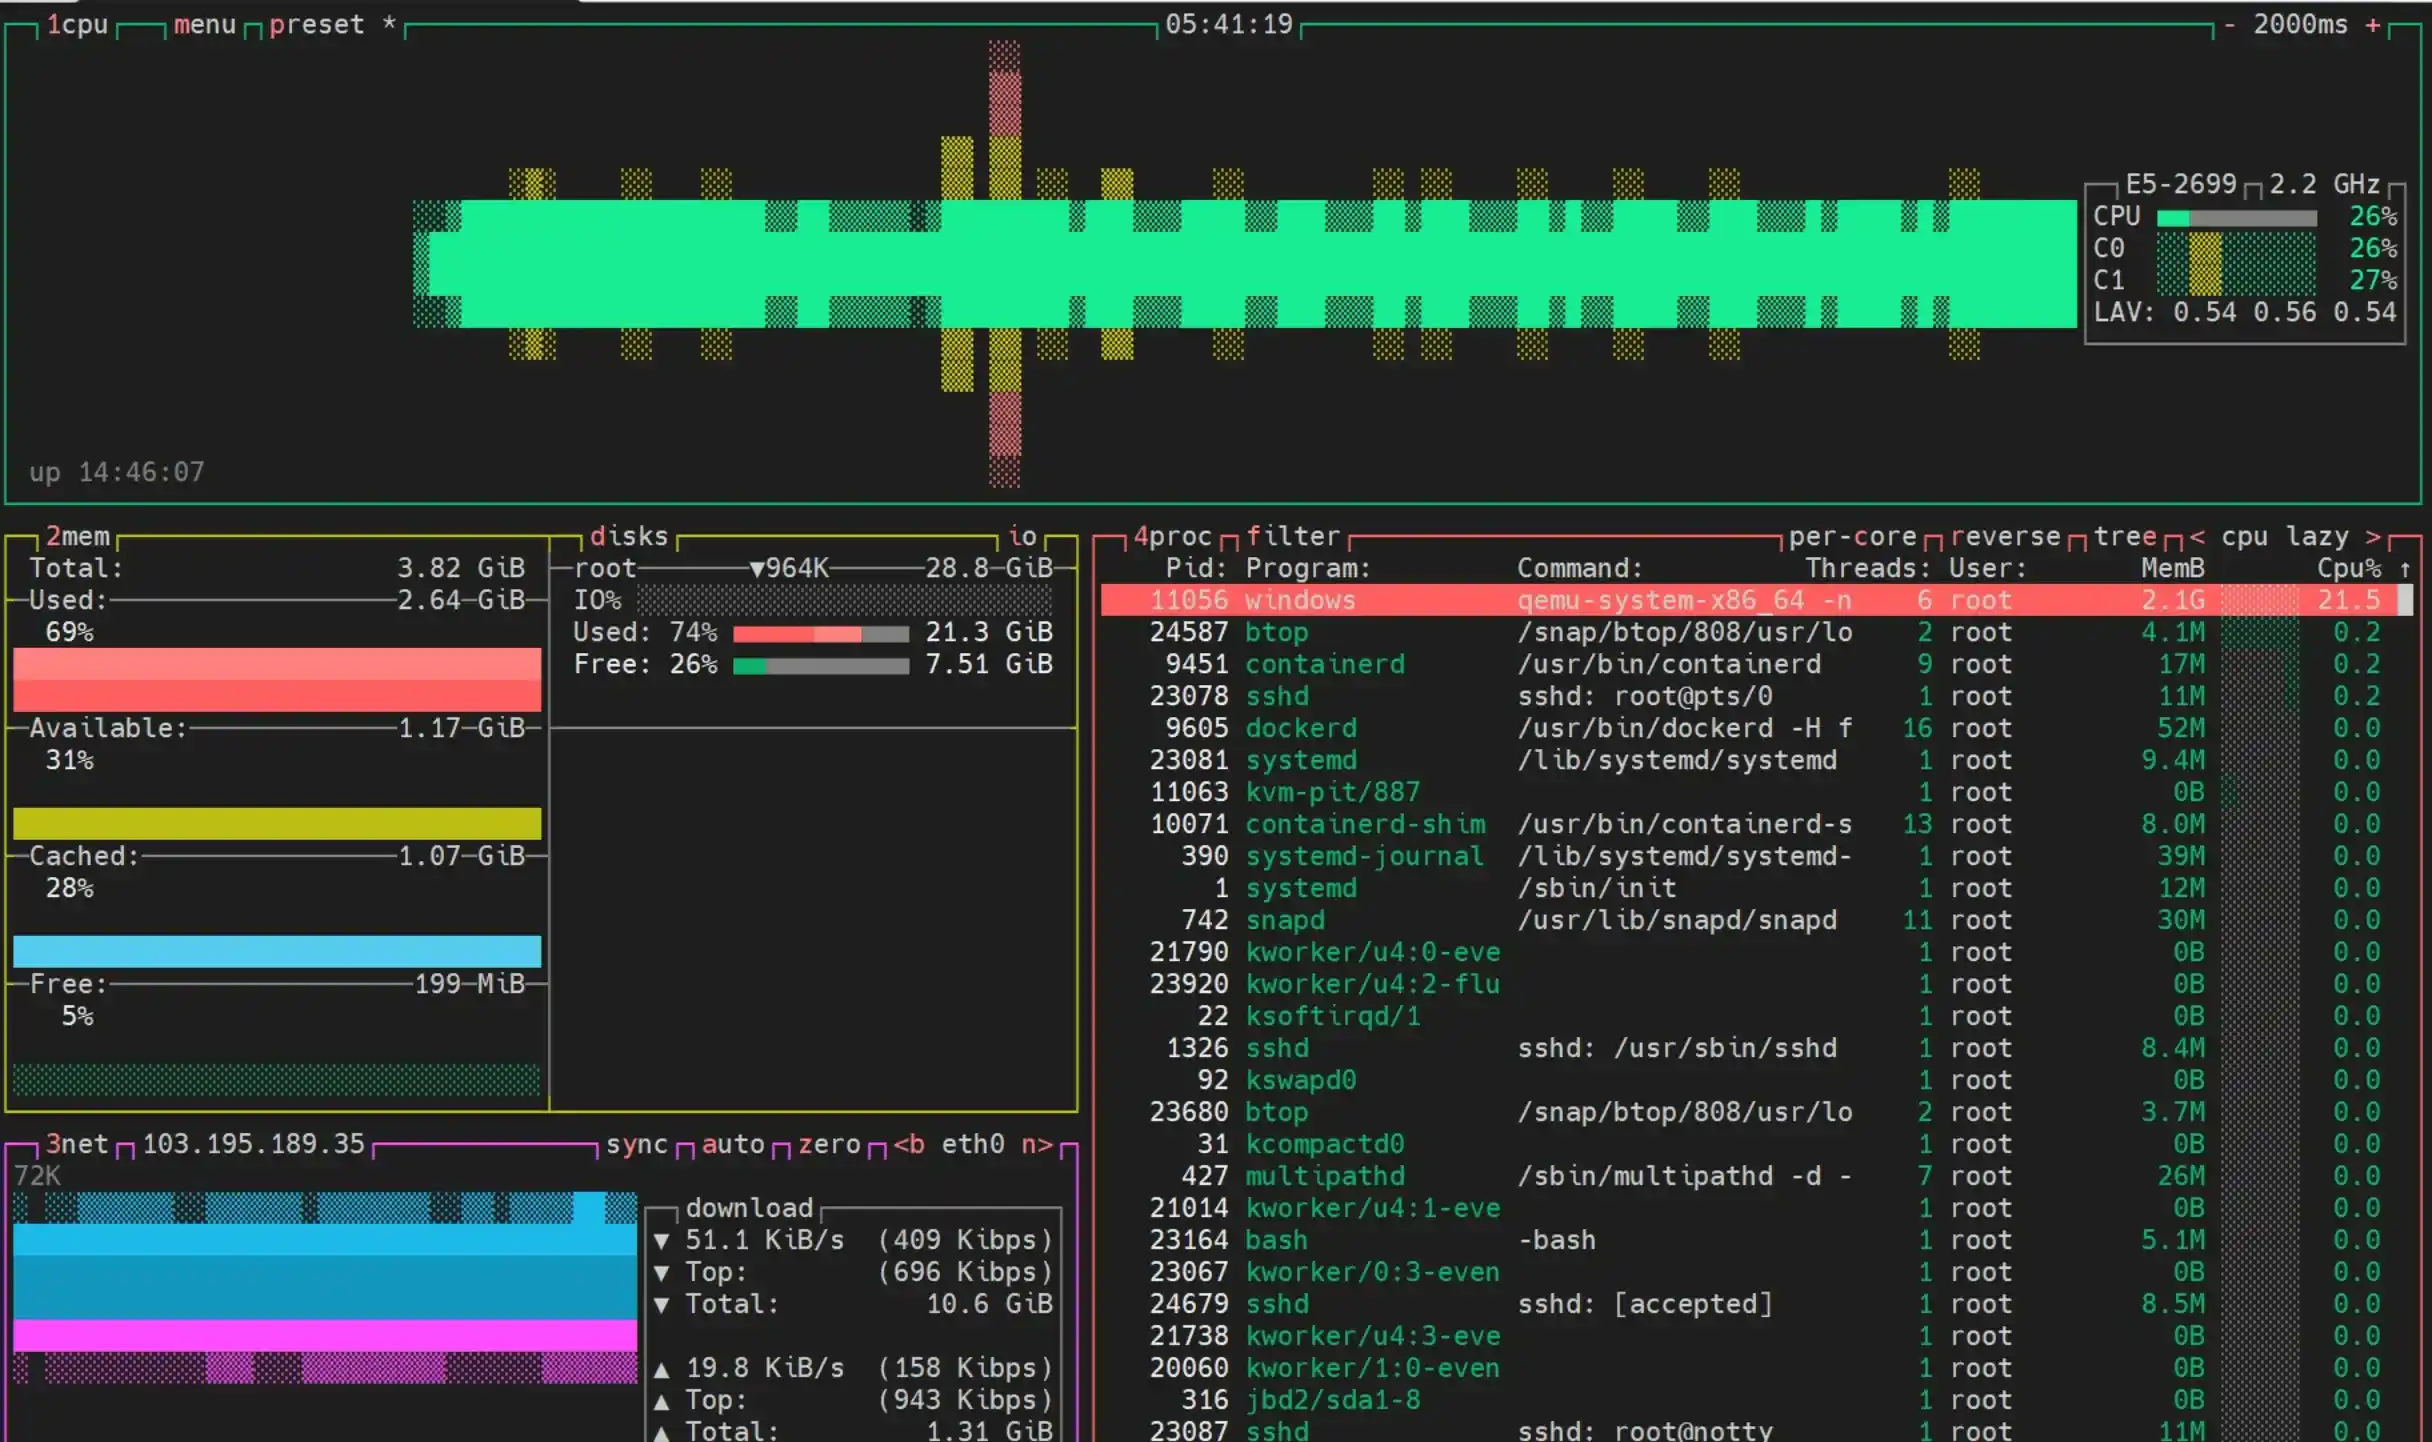Toggle disk io mode

click(1021, 536)
